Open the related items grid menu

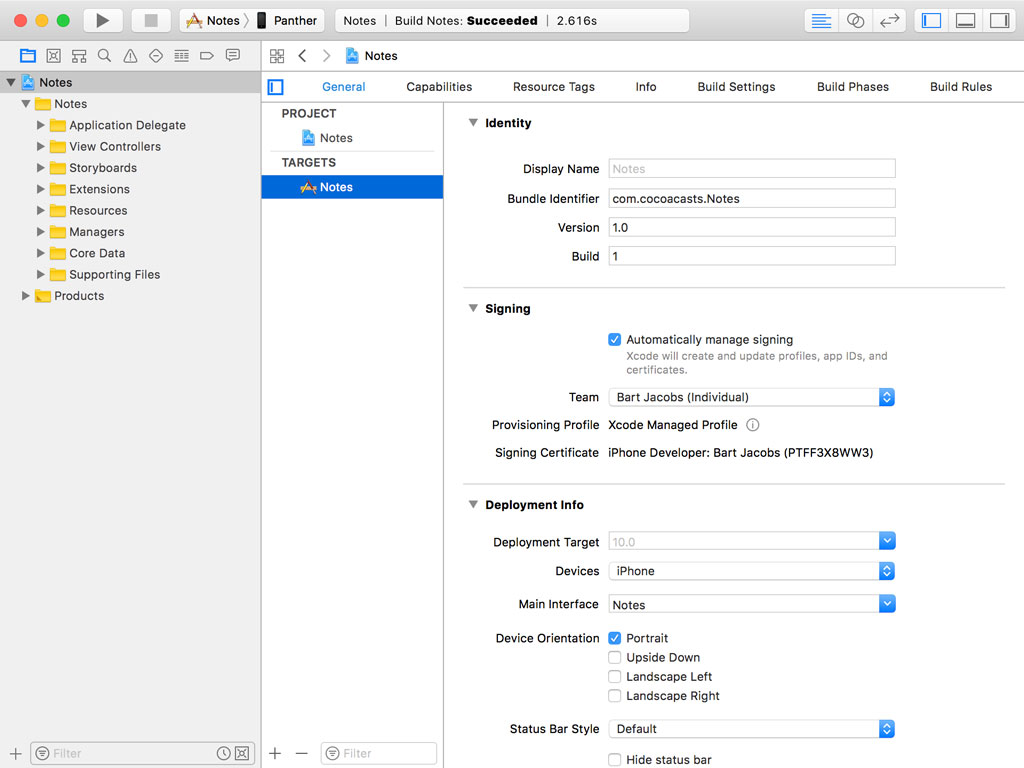277,56
